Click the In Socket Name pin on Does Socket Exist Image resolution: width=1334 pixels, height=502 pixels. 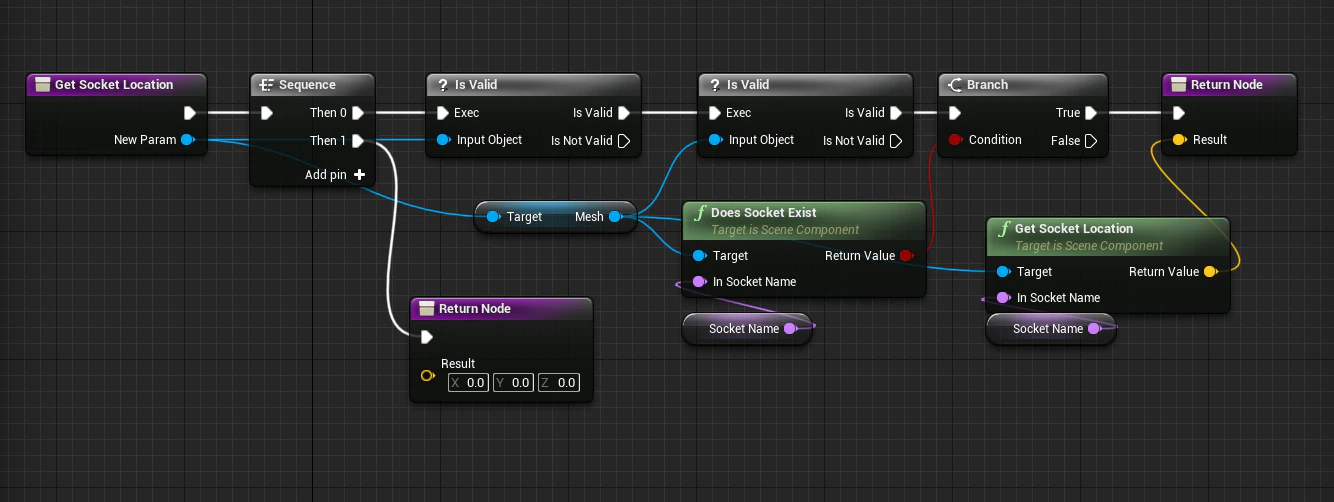tap(699, 282)
